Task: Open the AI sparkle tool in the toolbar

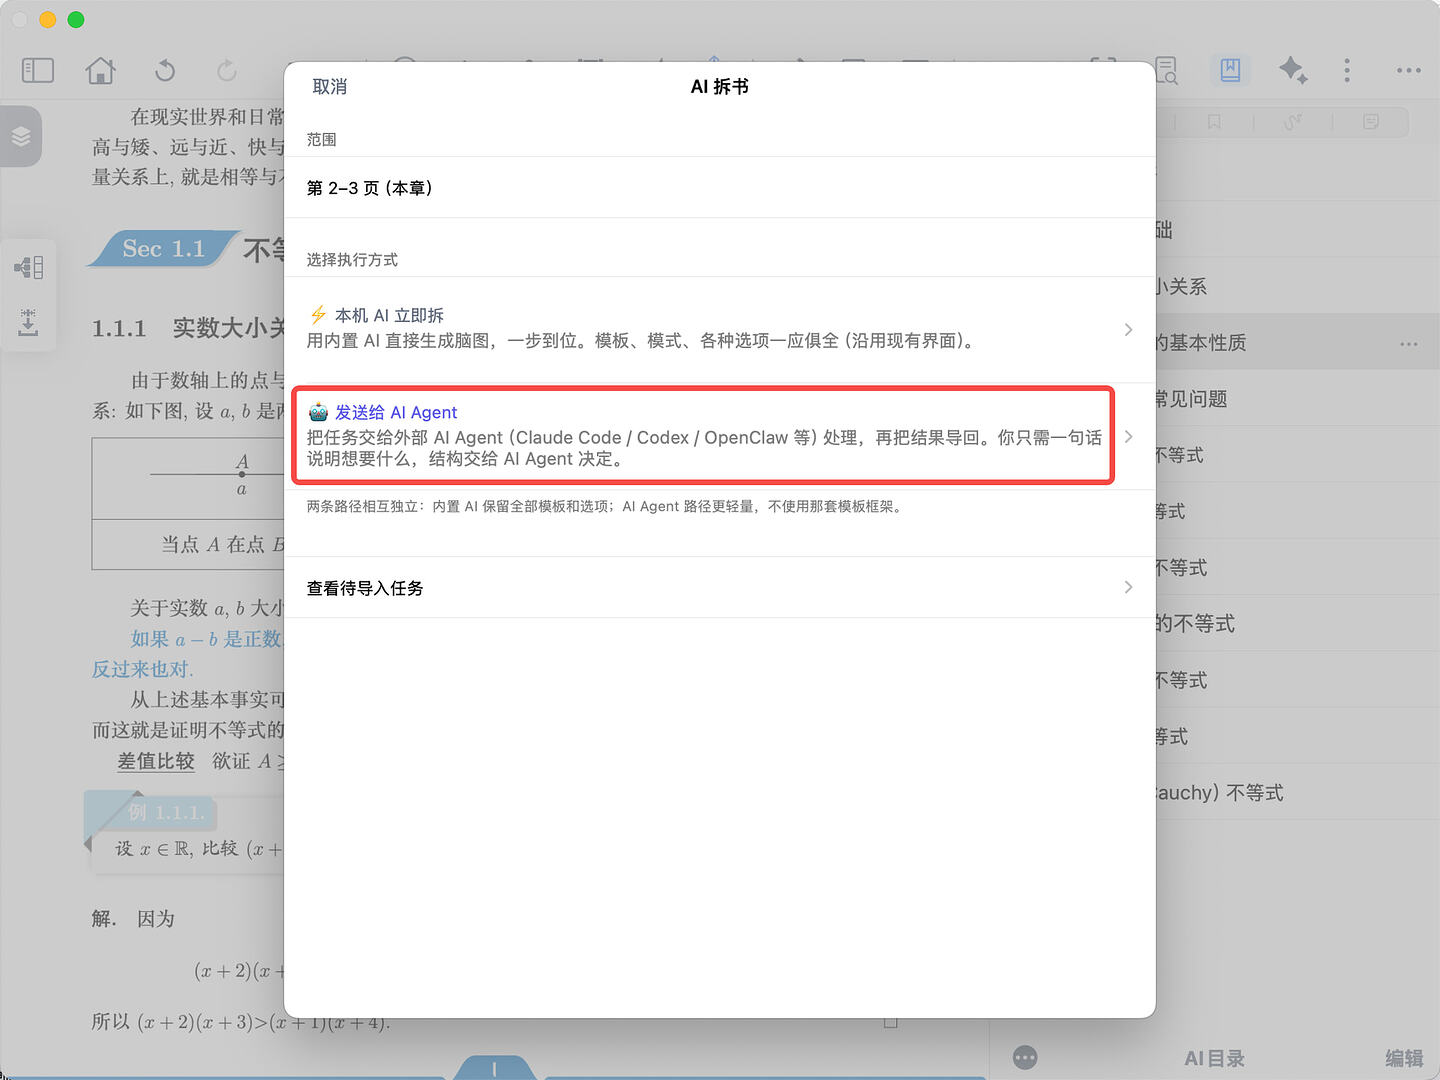Action: point(1292,70)
